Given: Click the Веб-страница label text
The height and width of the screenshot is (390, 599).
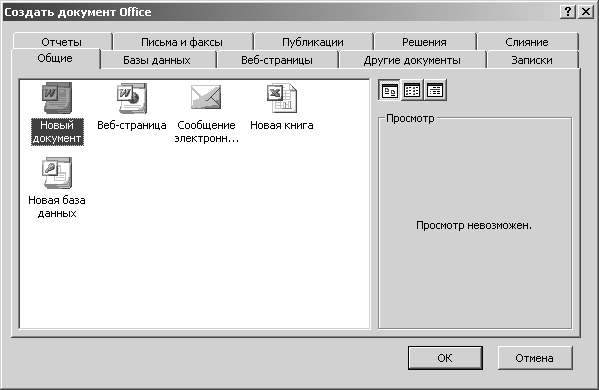Looking at the screenshot, I should coord(132,125).
